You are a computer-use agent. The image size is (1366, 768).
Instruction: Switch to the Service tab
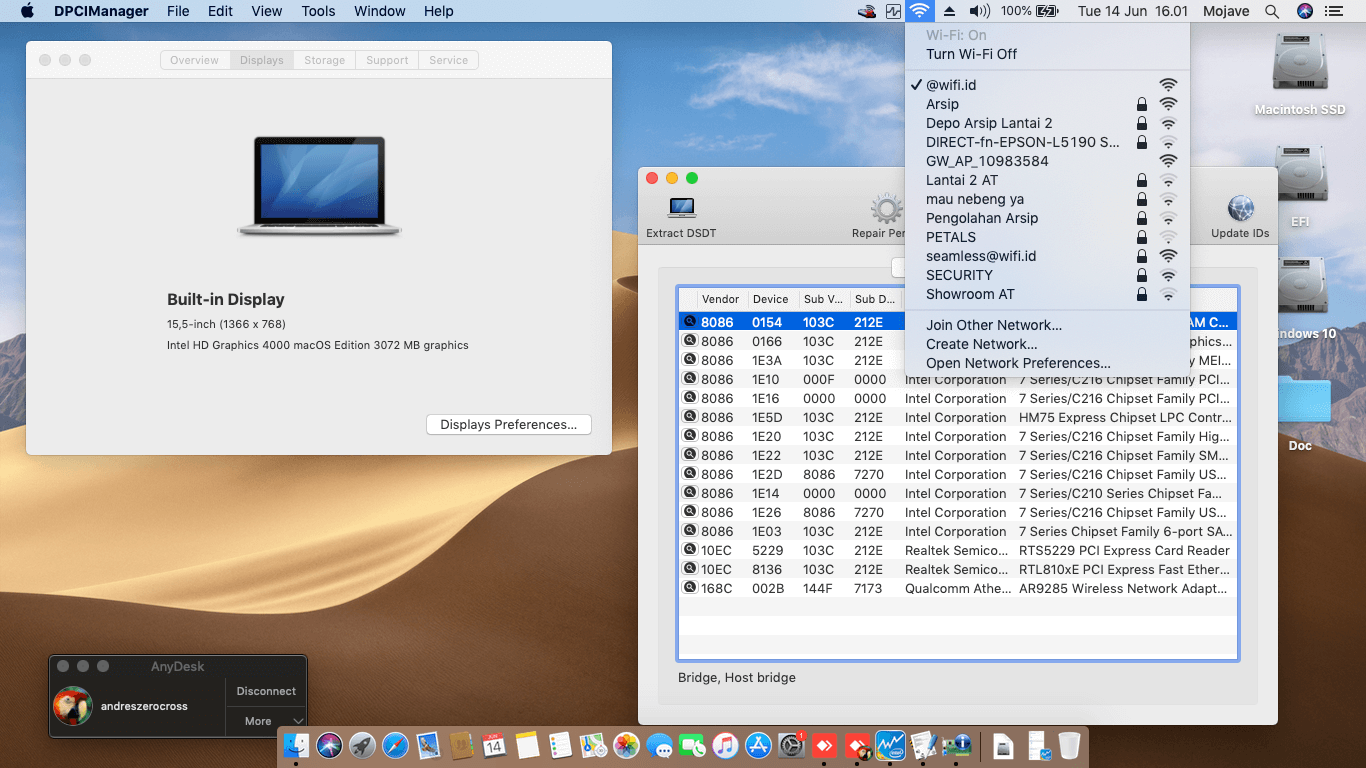click(448, 60)
